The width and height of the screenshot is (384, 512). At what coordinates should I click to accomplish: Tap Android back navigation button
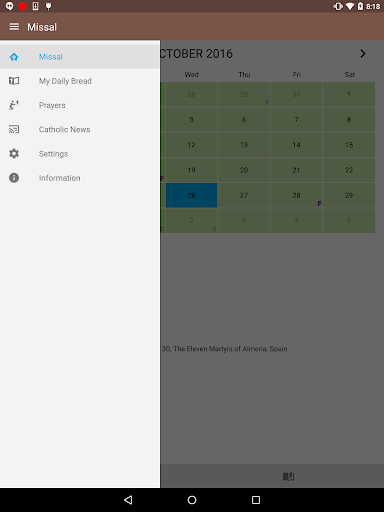(128, 500)
